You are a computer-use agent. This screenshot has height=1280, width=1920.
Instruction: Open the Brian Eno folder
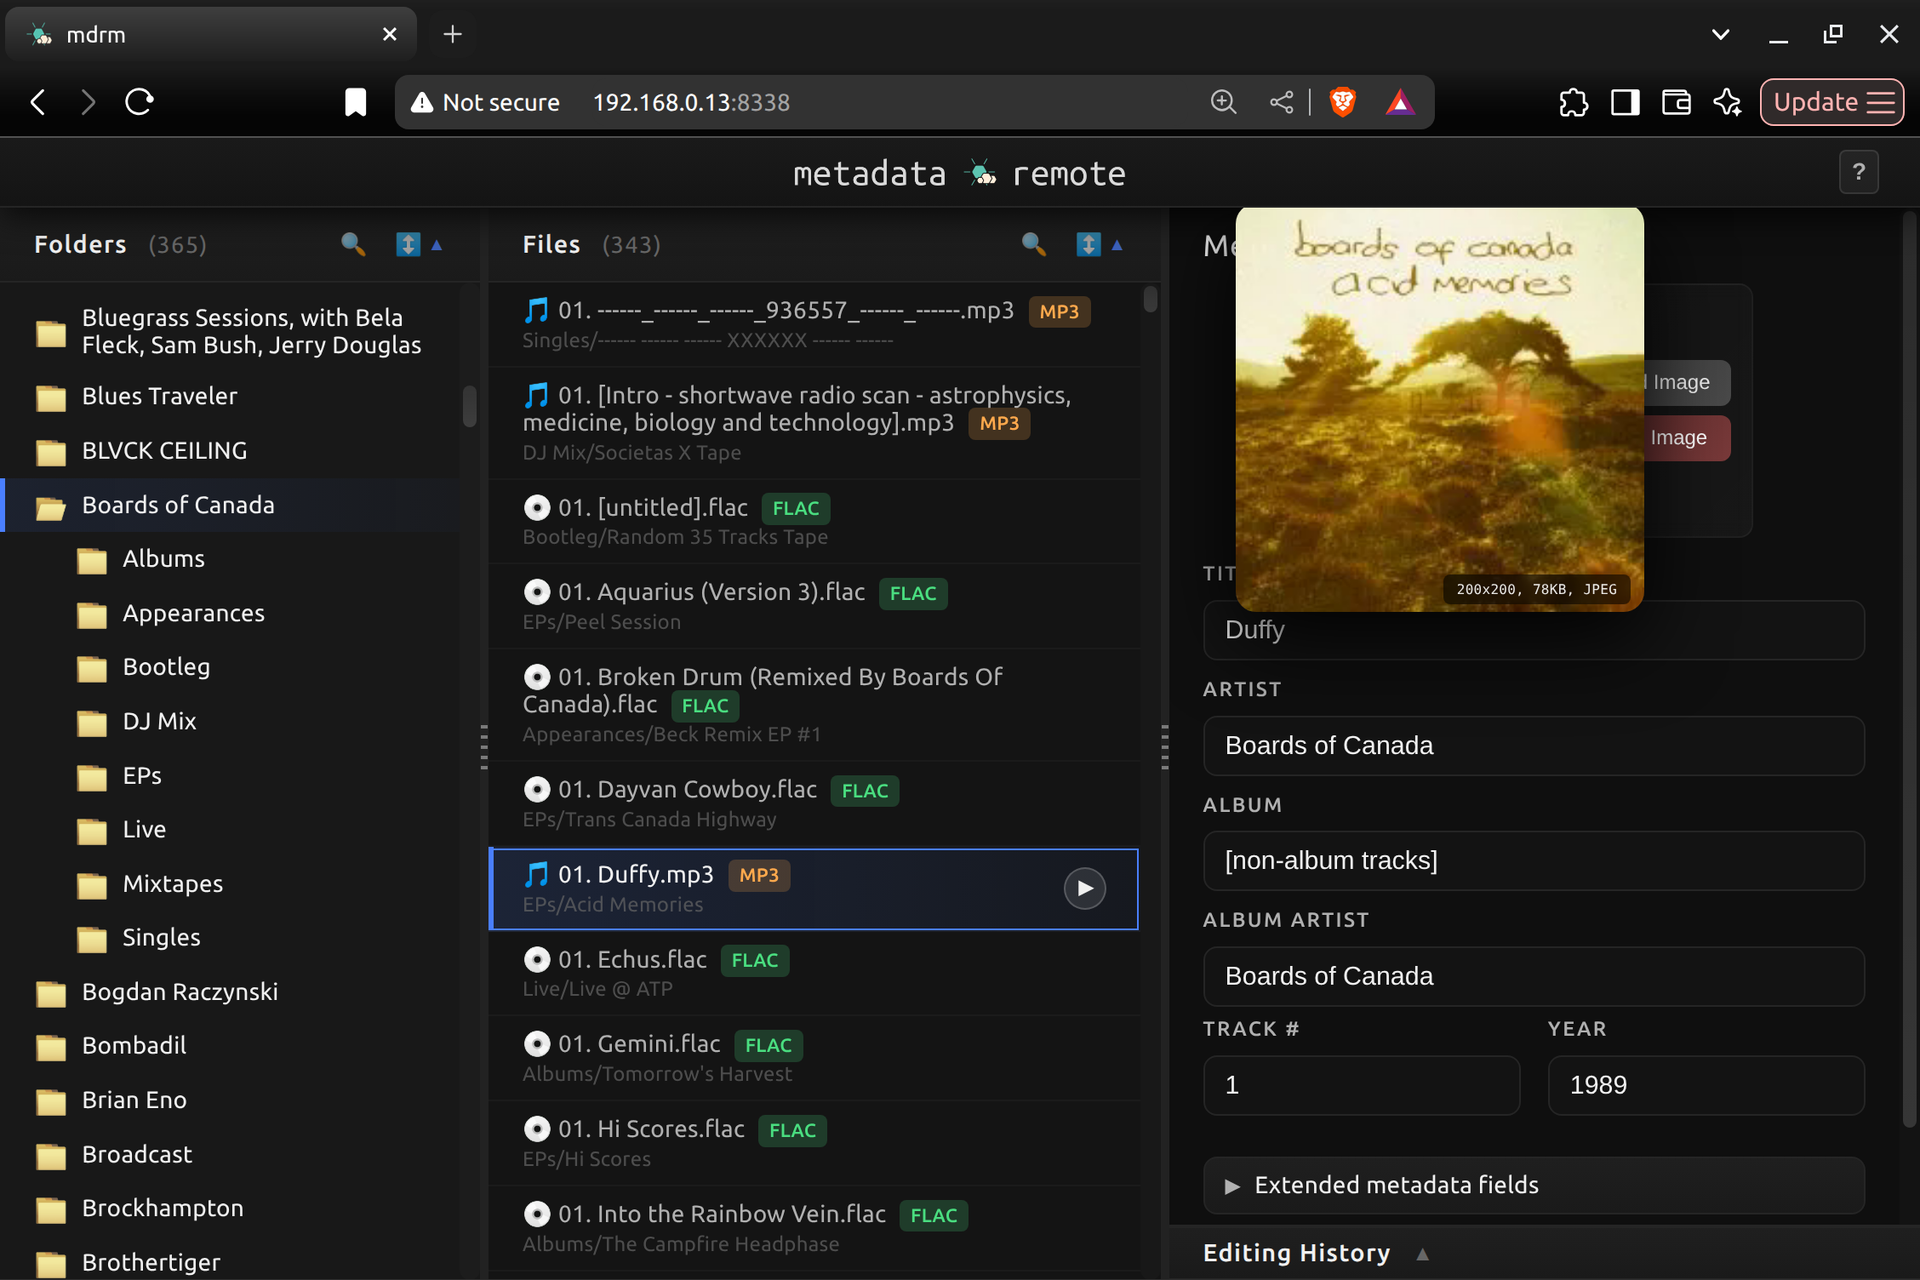click(x=134, y=1100)
